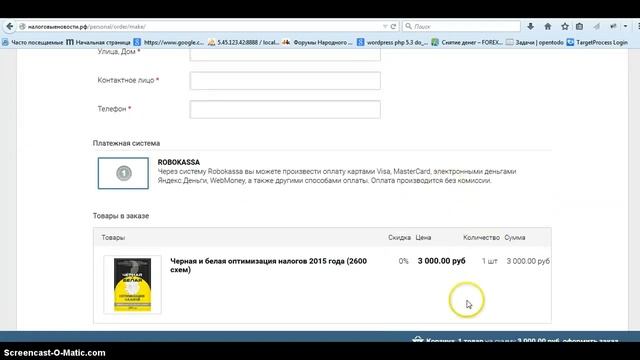This screenshot has width=640, height=360.
Task: Open the 'TargetProcess Login' bookmark
Action: [x=597, y=42]
